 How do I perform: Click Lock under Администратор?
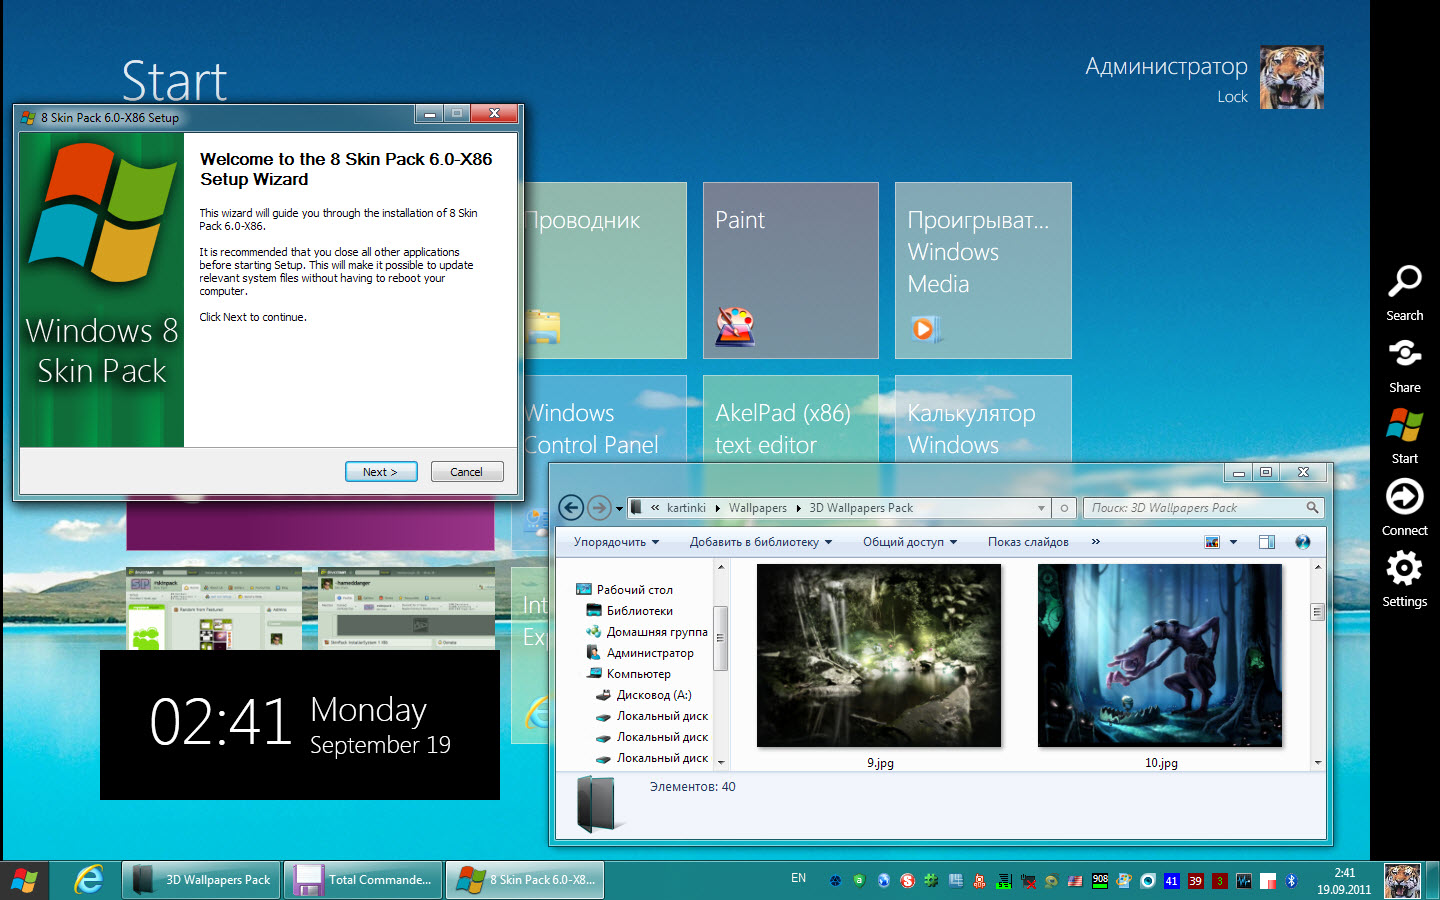click(x=1232, y=97)
